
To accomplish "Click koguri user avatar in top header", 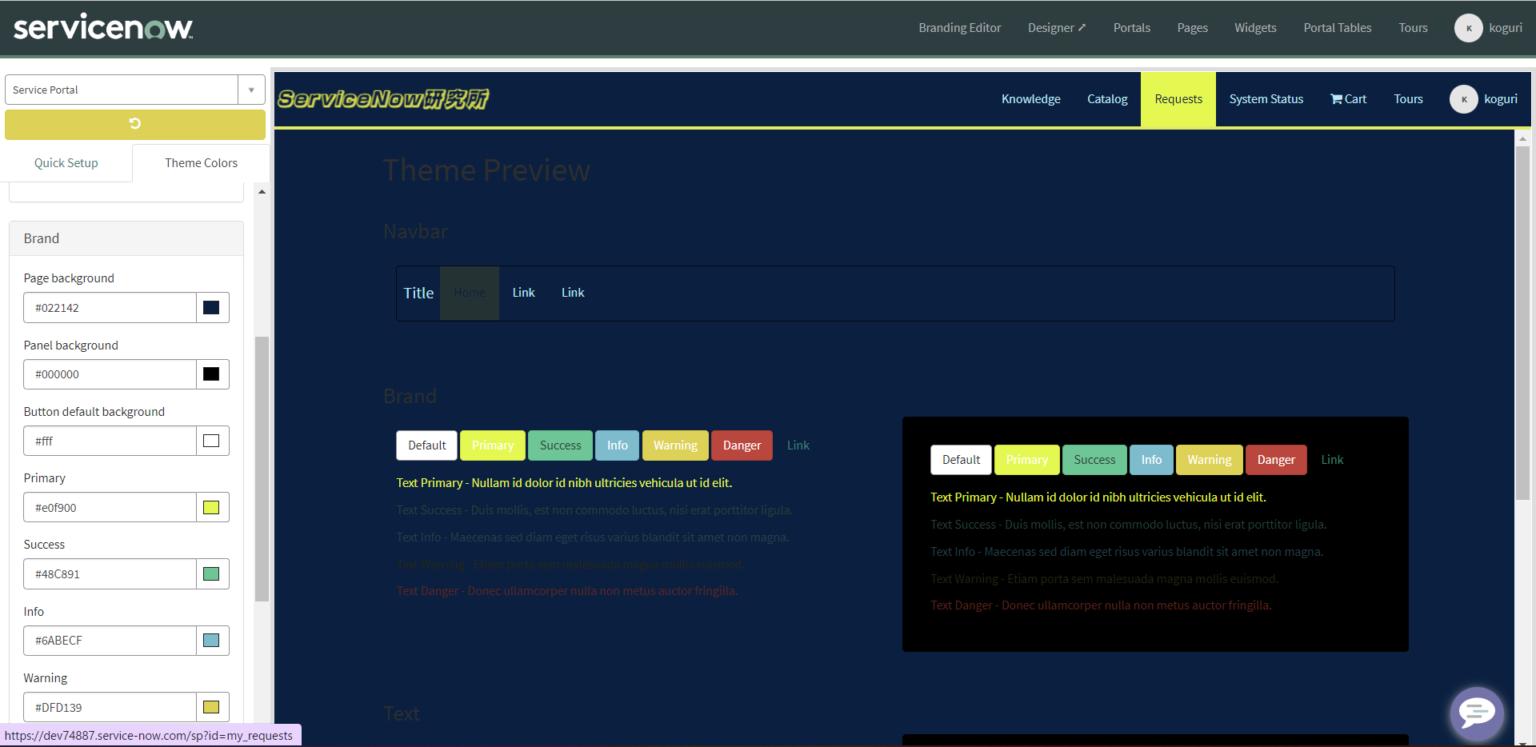I will click(1467, 28).
